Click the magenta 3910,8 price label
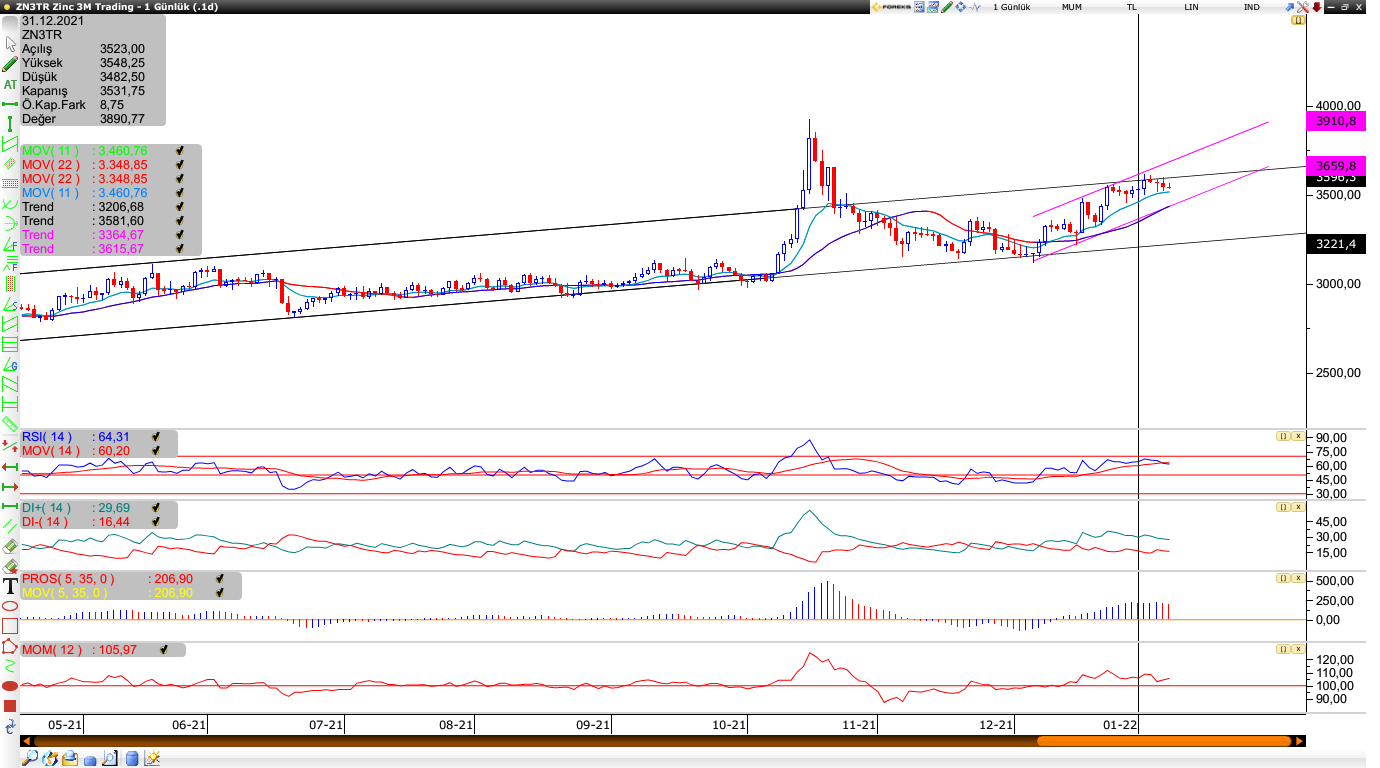1380x768 pixels. pyautogui.click(x=1336, y=121)
